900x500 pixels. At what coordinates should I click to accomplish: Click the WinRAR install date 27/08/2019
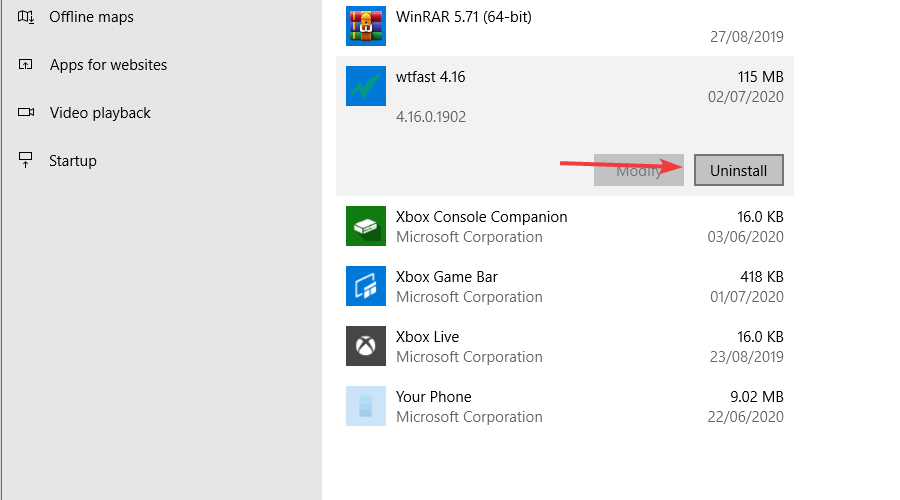747,37
